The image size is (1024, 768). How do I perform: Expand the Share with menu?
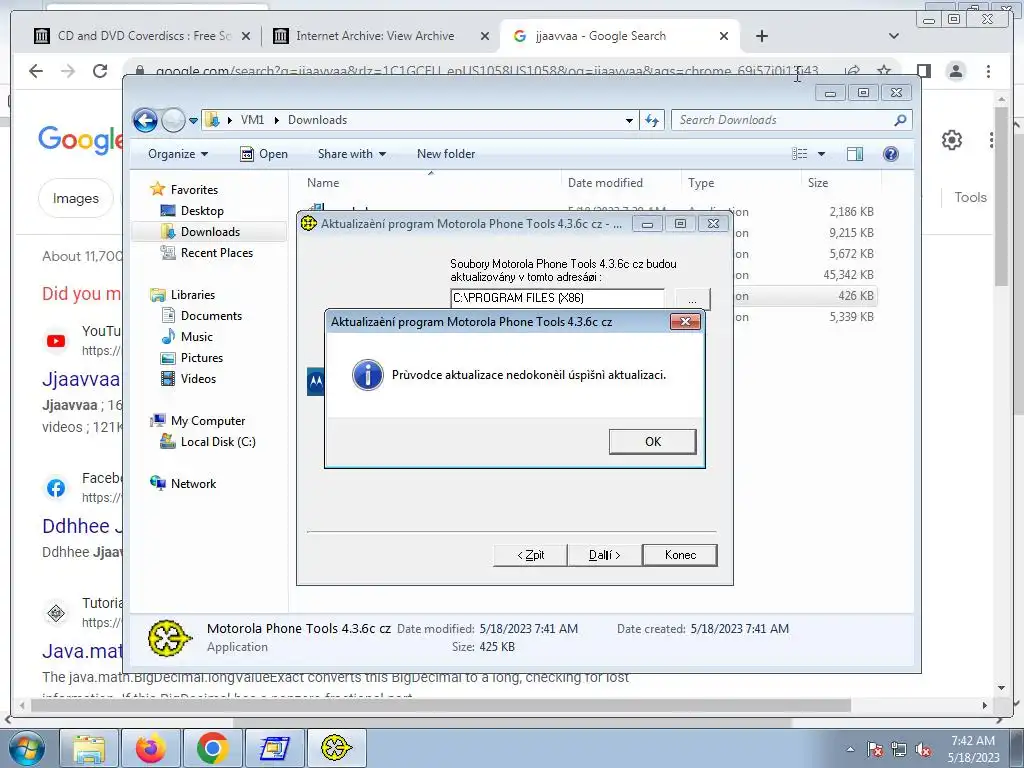point(351,154)
